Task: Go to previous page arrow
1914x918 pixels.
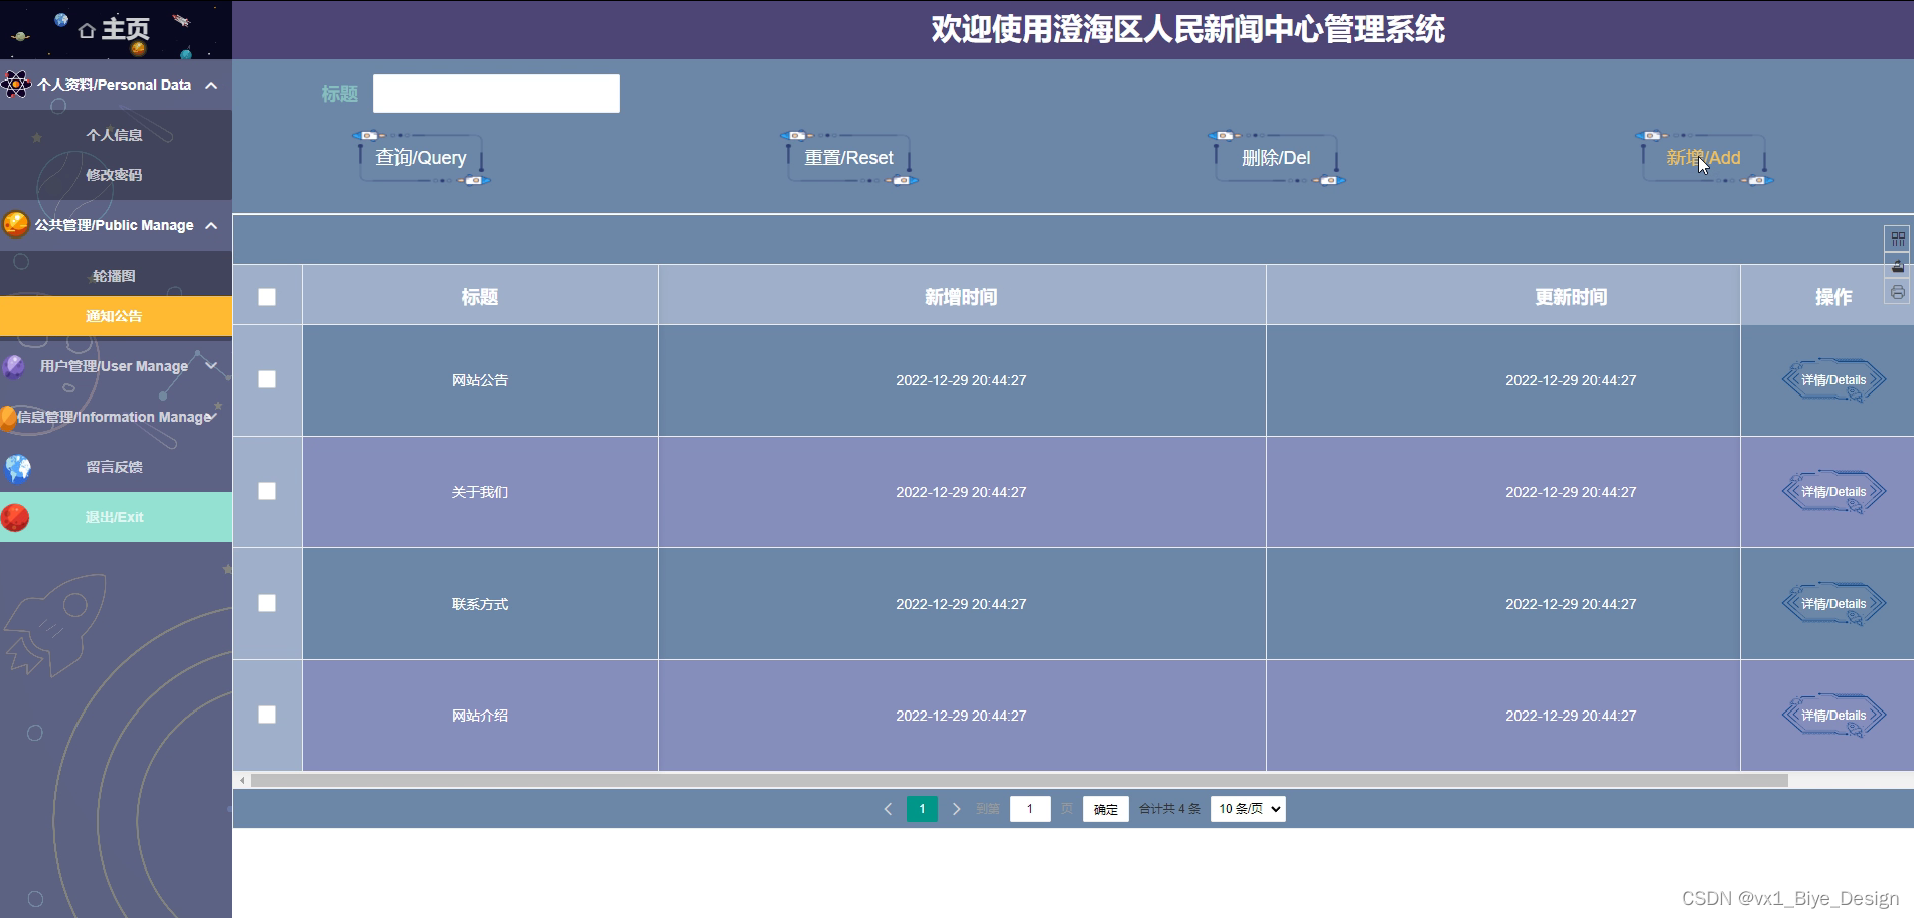Action: pyautogui.click(x=888, y=809)
